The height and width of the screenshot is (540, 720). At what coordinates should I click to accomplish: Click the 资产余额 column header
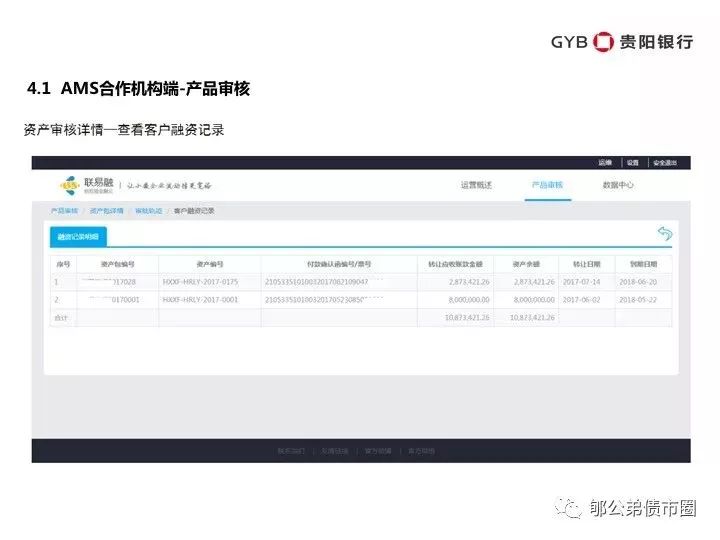coord(526,264)
